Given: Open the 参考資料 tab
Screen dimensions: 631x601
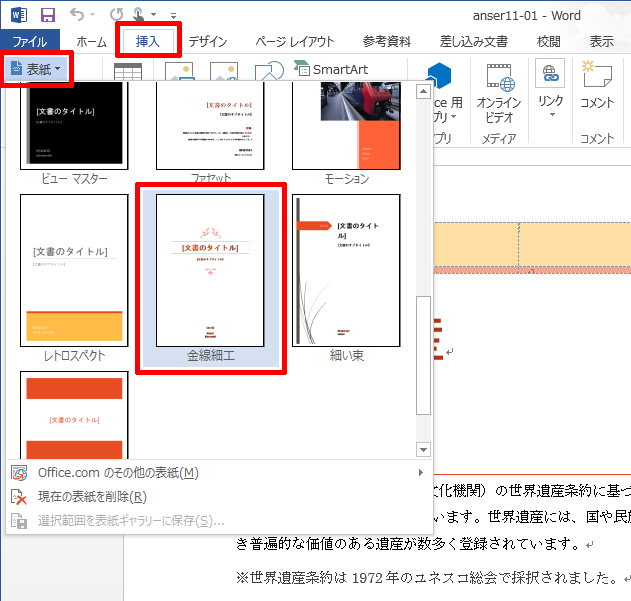Looking at the screenshot, I should click(x=387, y=41).
